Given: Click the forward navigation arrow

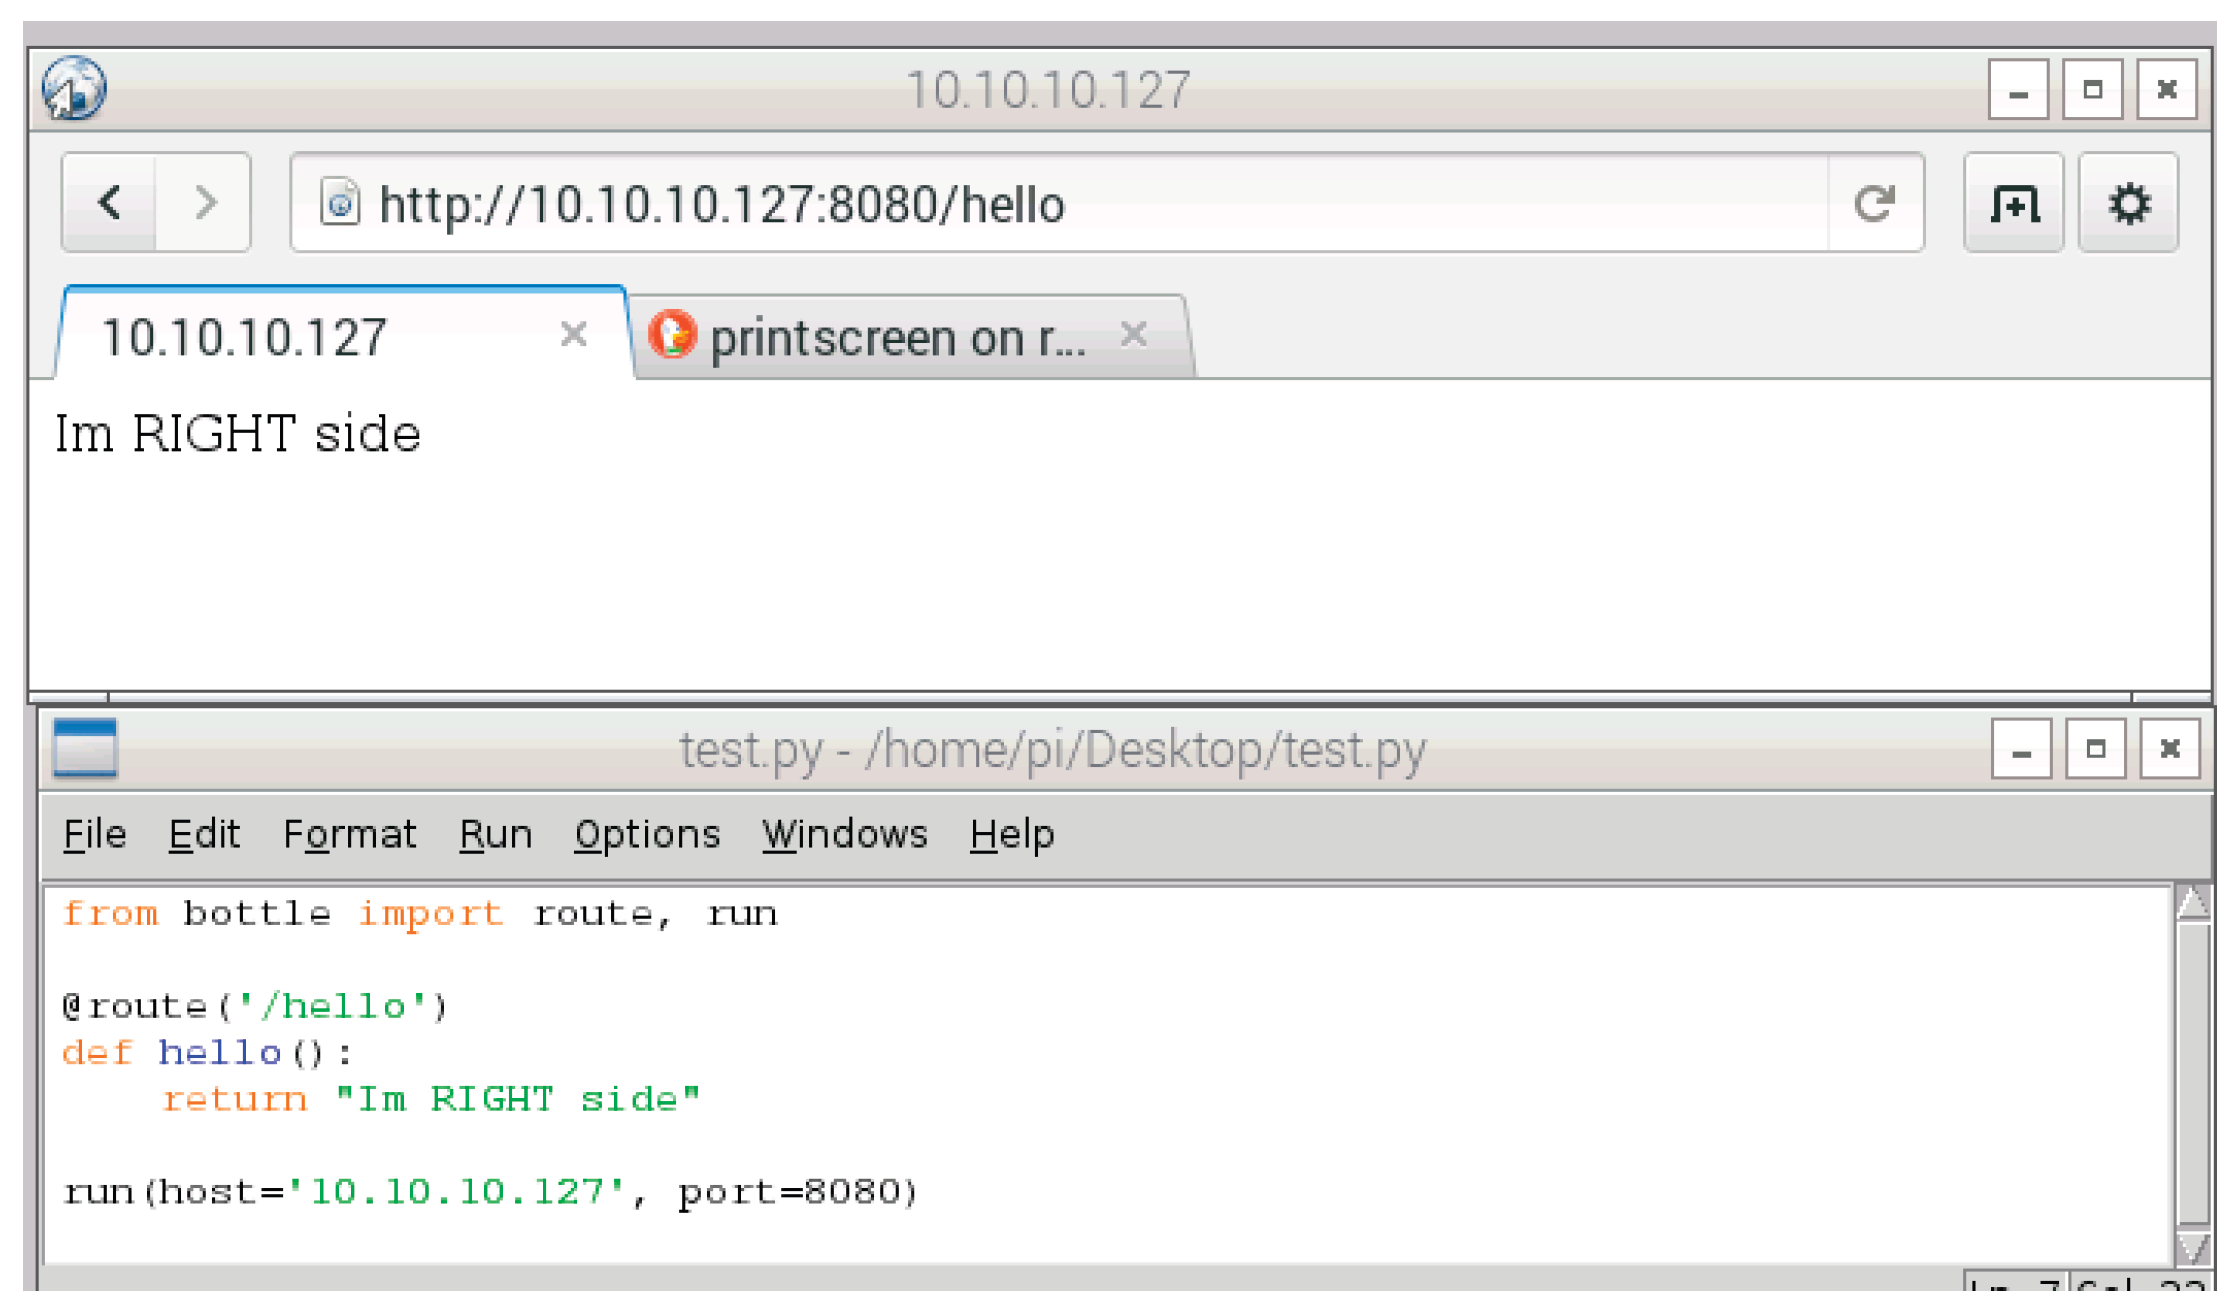Looking at the screenshot, I should coord(205,203).
